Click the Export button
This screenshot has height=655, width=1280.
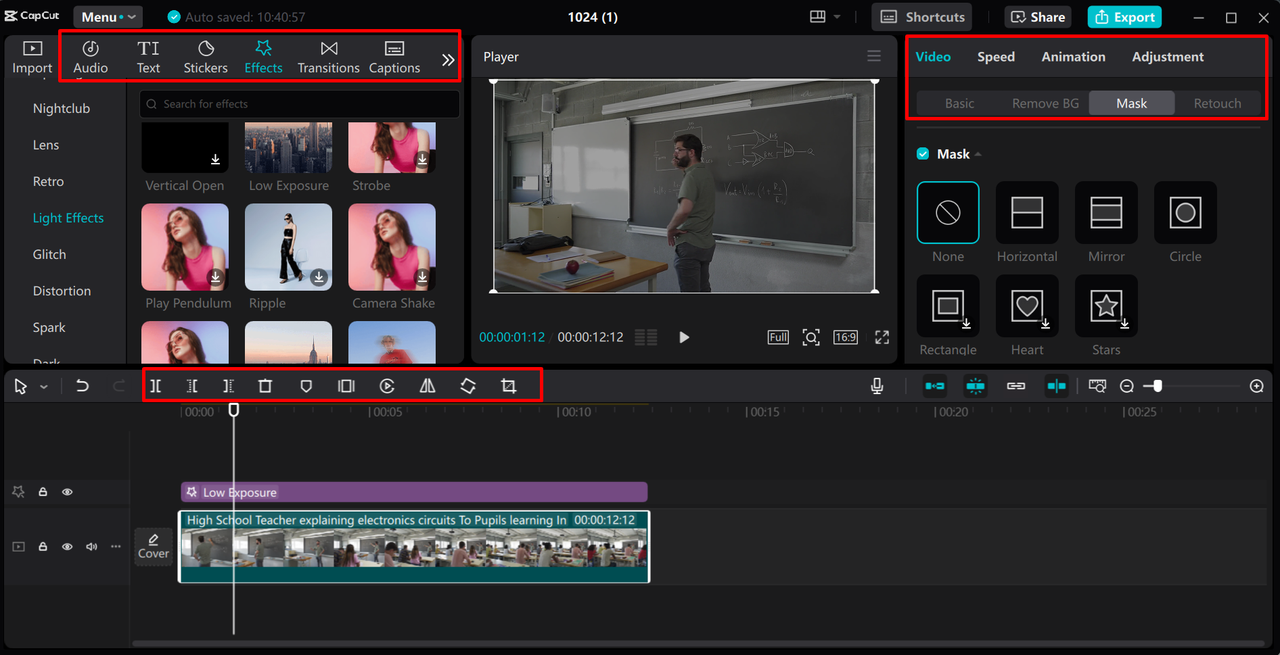pos(1124,17)
